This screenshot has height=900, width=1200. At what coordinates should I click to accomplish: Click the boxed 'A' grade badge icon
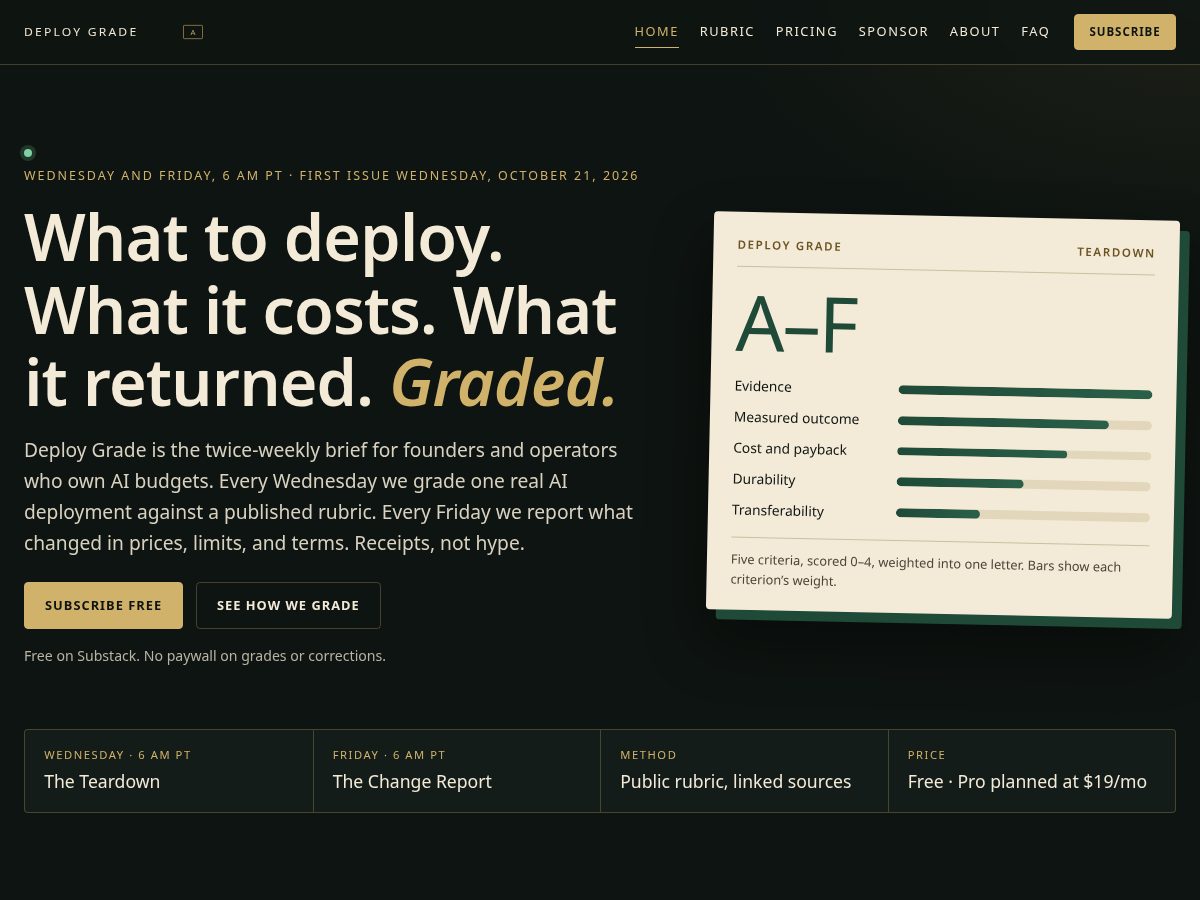(x=193, y=32)
